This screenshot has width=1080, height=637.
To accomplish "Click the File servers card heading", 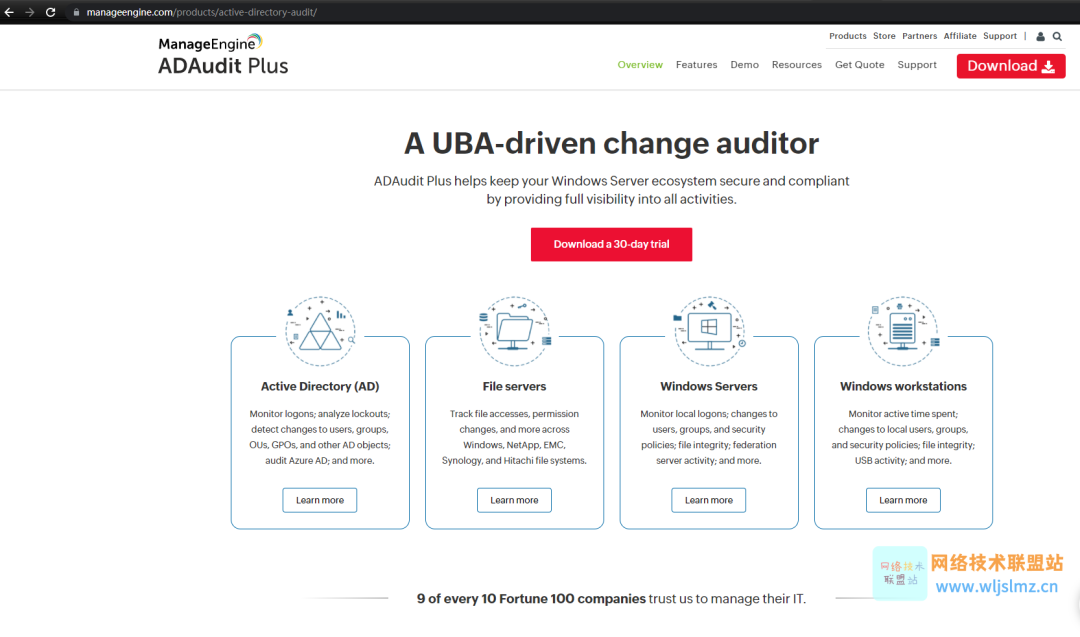I will (x=515, y=386).
